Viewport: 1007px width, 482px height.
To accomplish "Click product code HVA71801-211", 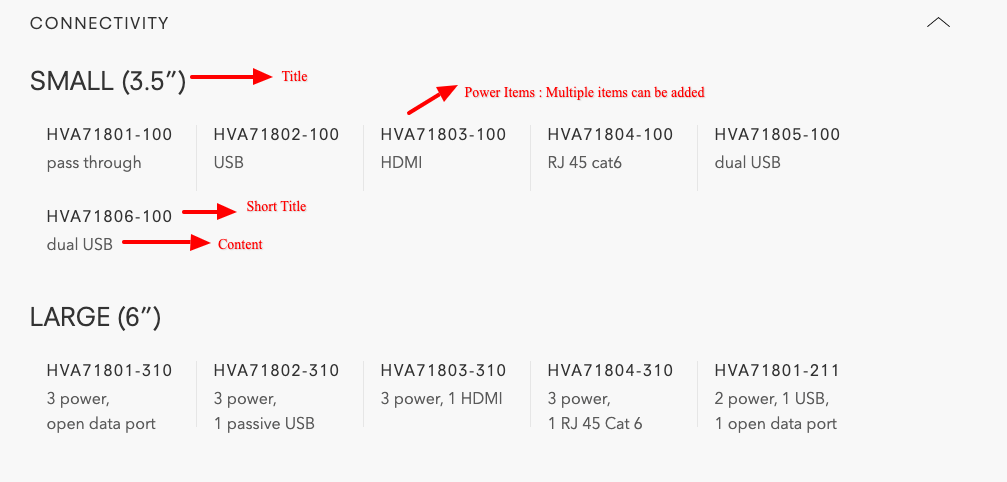I will 777,370.
